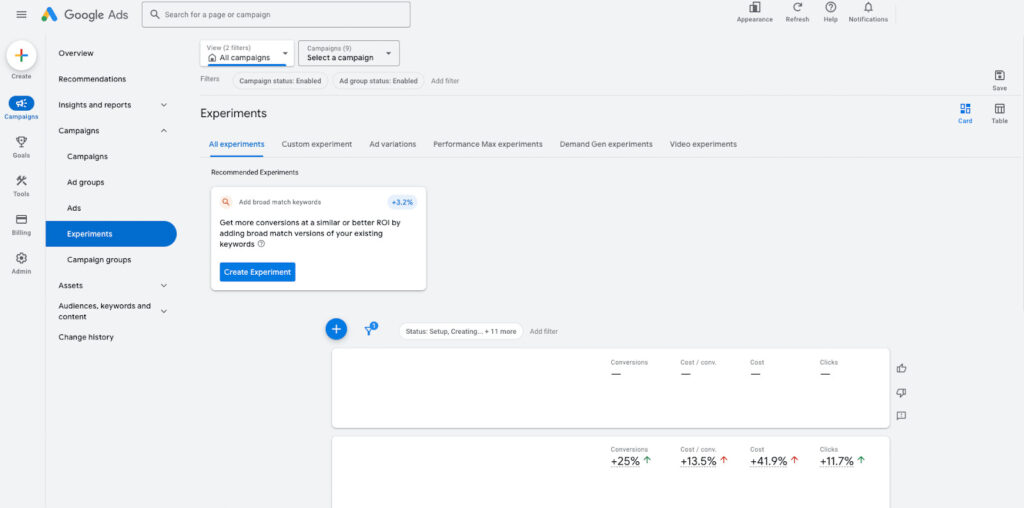Click the thumbs up feedback icon

pyautogui.click(x=901, y=368)
